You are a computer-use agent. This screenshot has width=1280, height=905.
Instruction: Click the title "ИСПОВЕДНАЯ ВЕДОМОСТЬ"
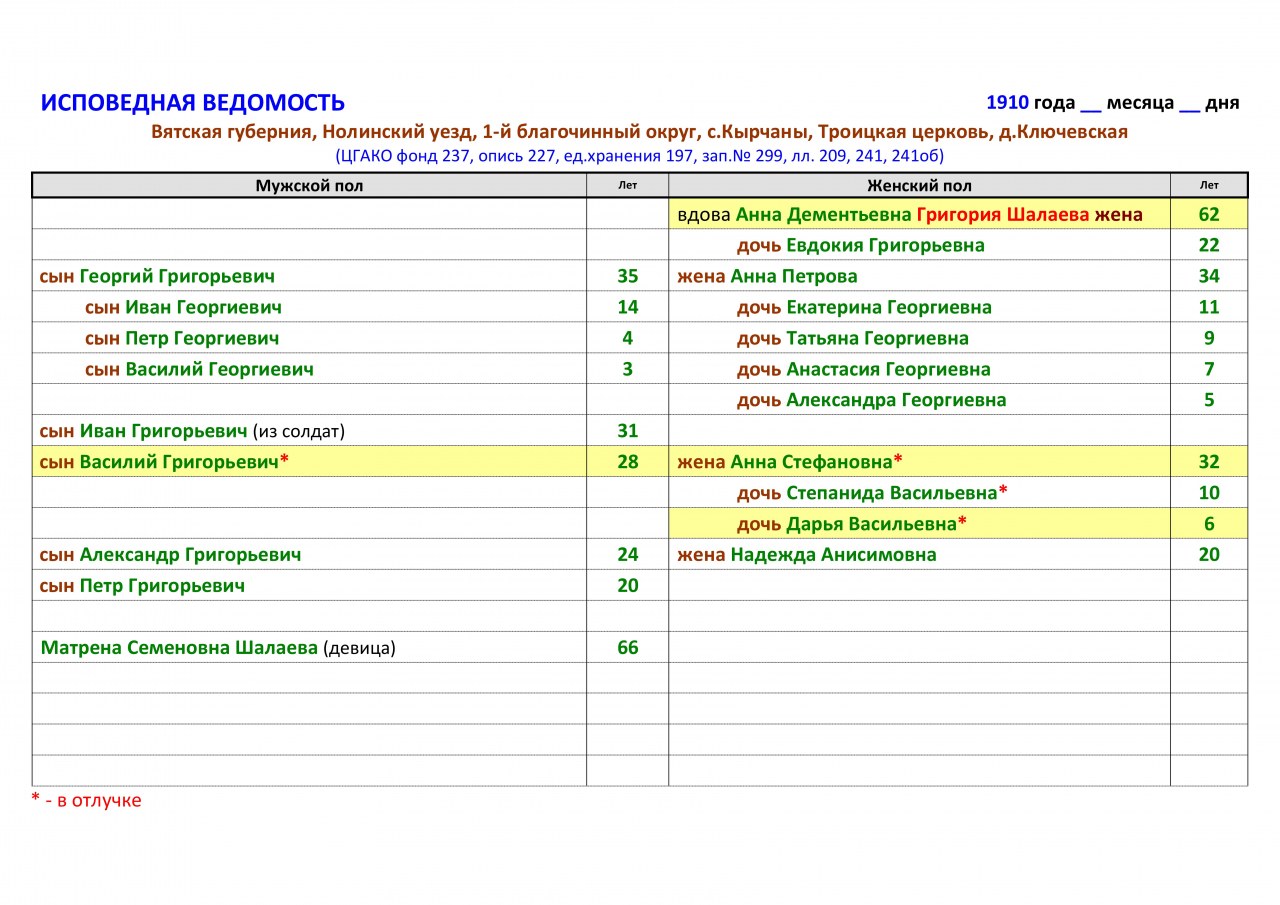[x=192, y=103]
